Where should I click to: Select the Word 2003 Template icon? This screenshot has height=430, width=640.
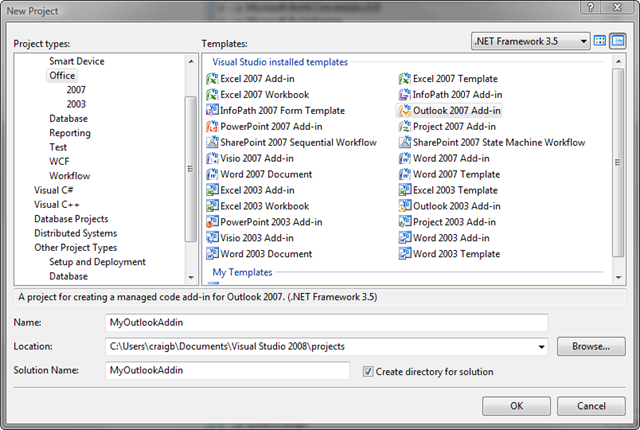[405, 253]
